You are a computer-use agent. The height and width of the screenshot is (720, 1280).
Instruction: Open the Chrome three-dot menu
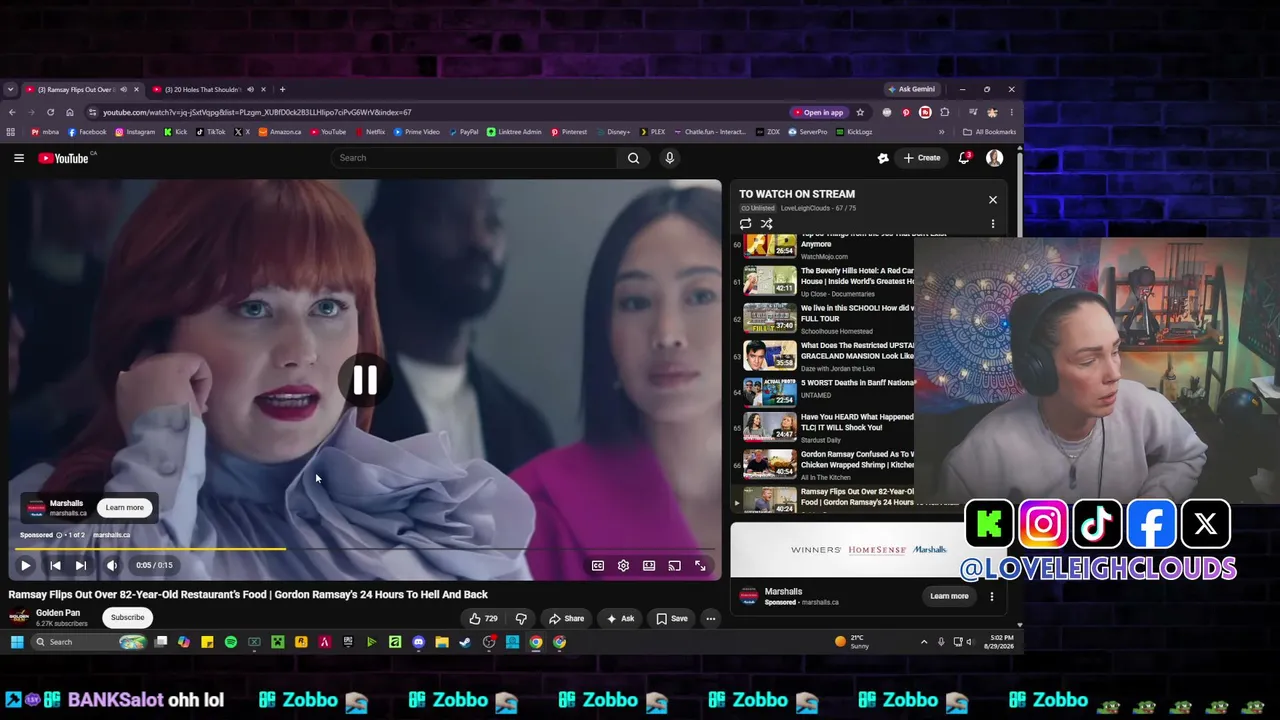pyautogui.click(x=1011, y=112)
